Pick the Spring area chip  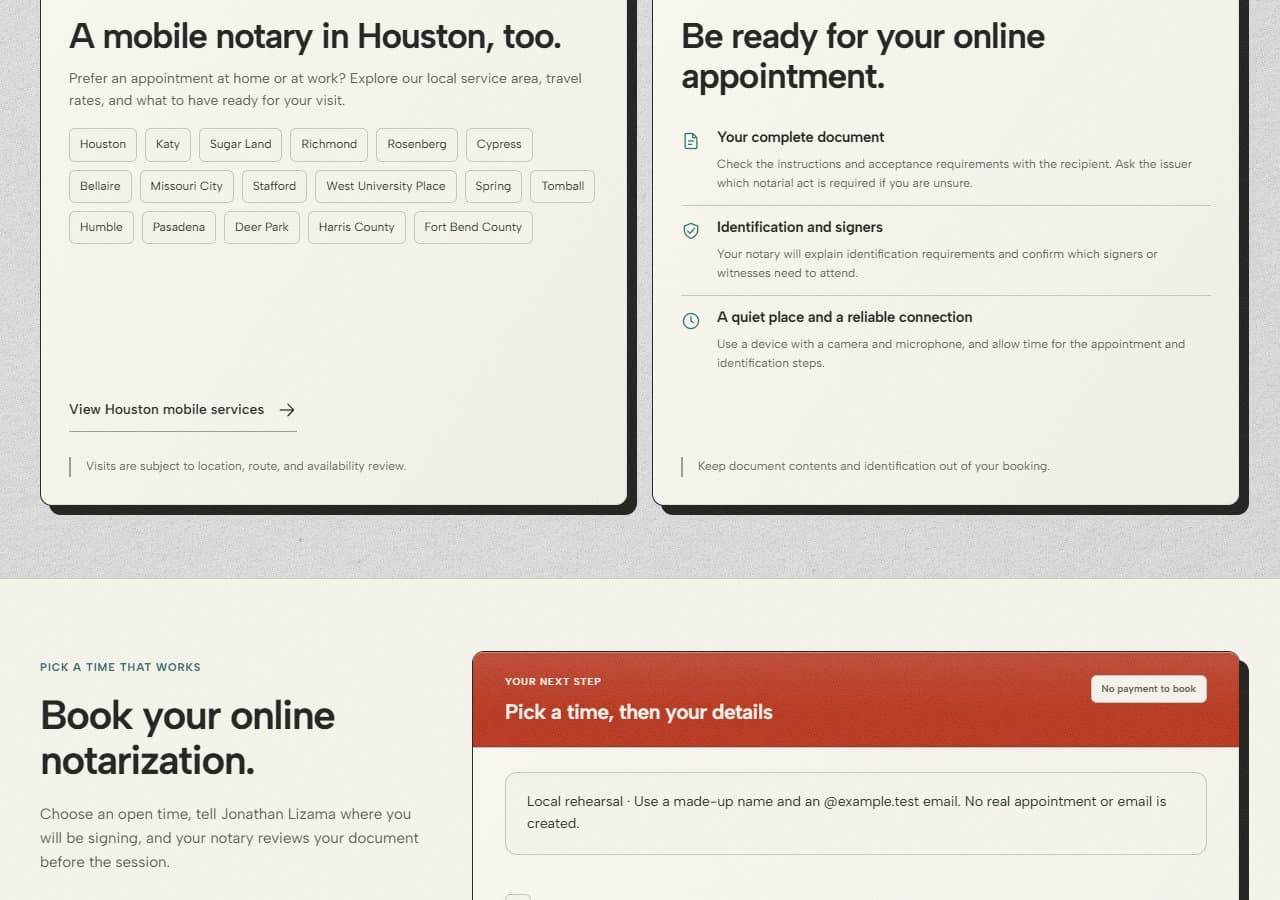coord(493,186)
